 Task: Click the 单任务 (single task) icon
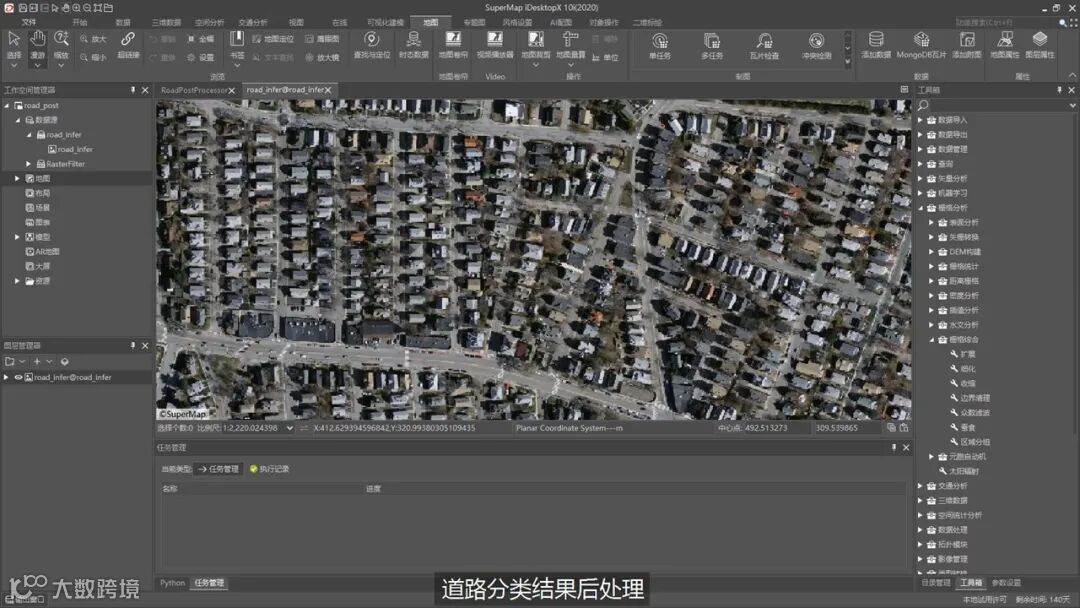660,42
